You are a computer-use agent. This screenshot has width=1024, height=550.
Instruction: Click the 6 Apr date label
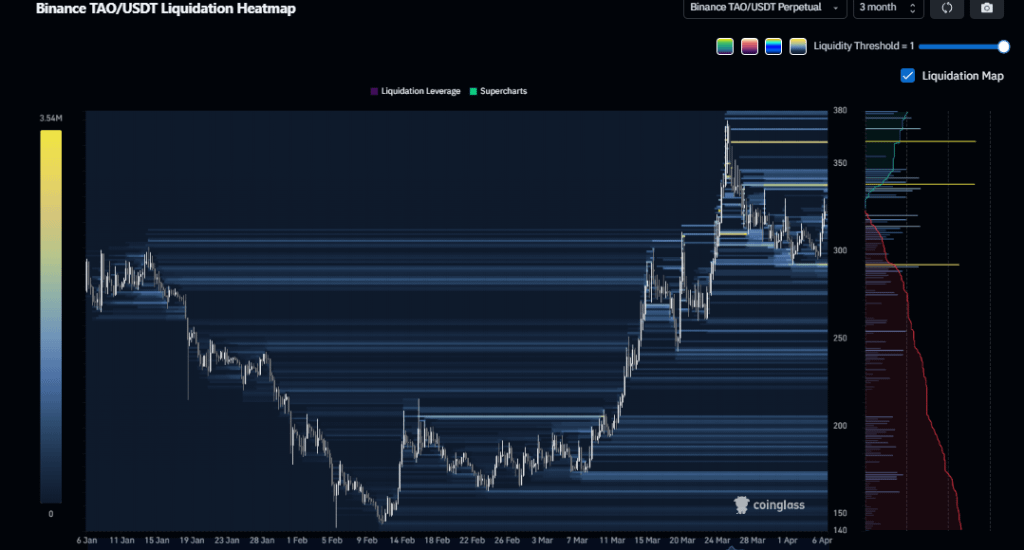(822, 540)
